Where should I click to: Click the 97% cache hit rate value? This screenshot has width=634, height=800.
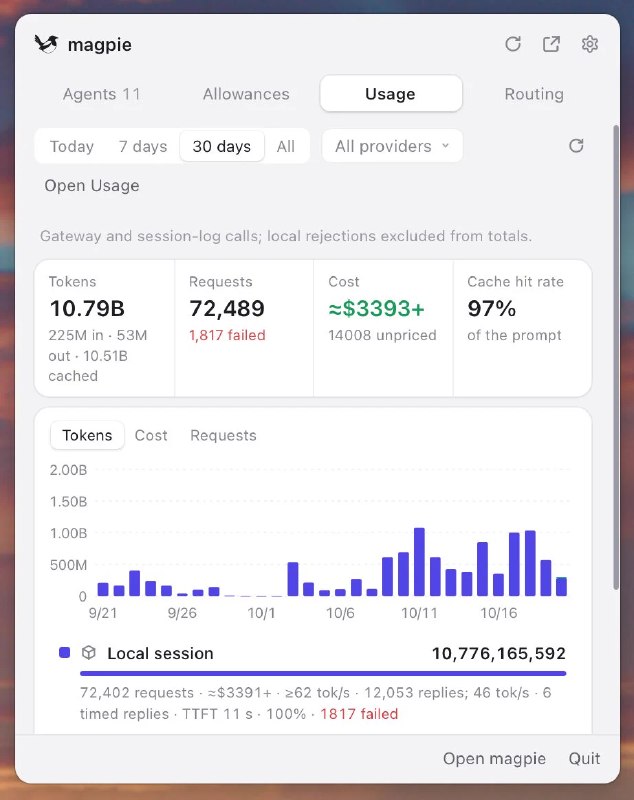click(x=492, y=309)
